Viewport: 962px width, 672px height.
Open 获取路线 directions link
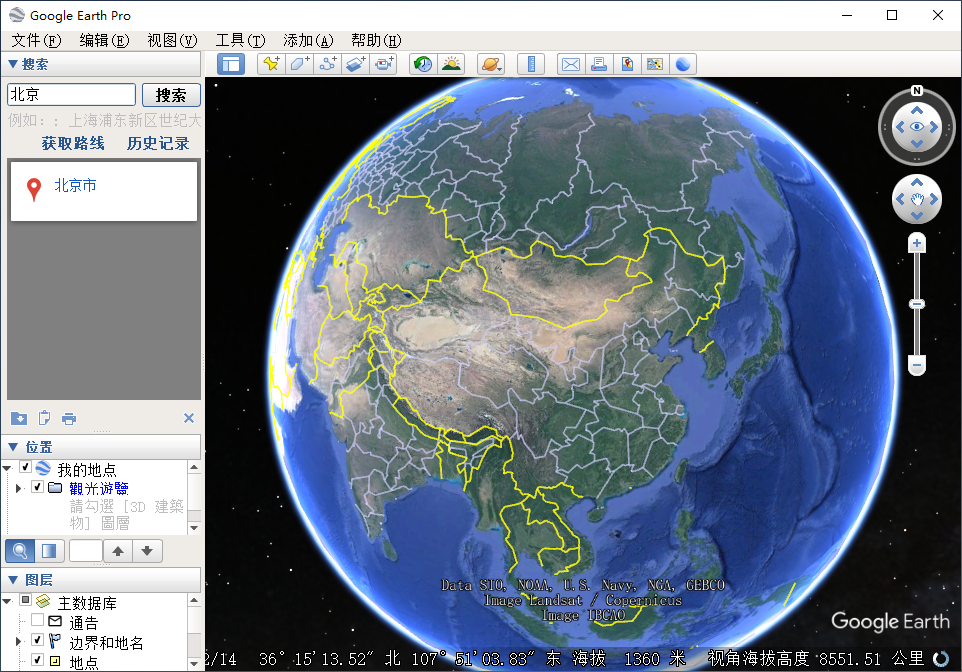tap(73, 144)
